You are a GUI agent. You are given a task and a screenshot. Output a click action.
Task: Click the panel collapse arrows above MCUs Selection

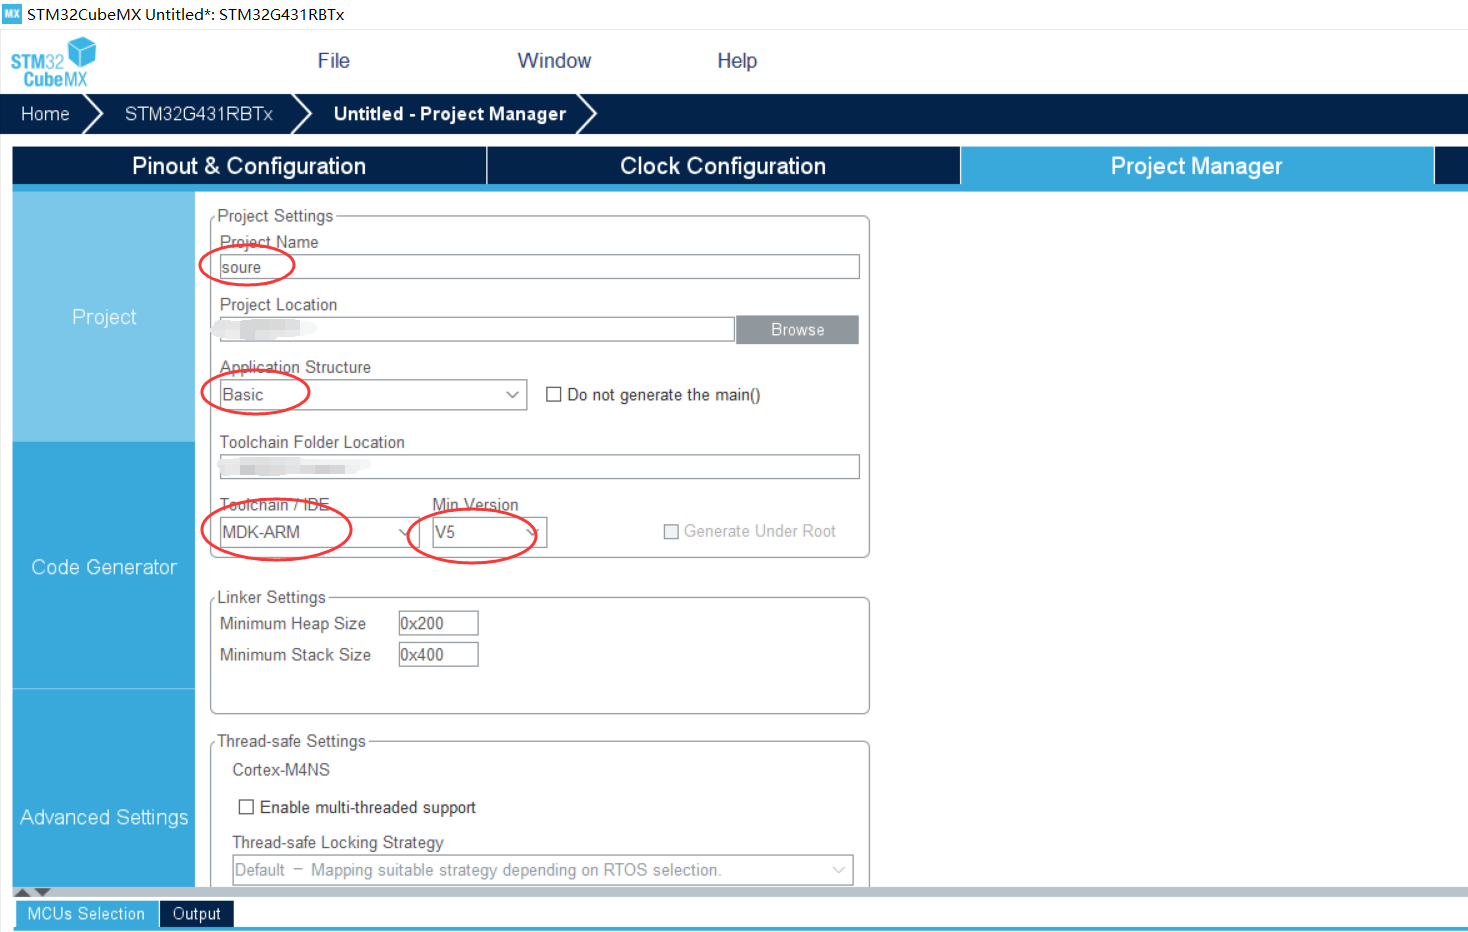pos(32,892)
